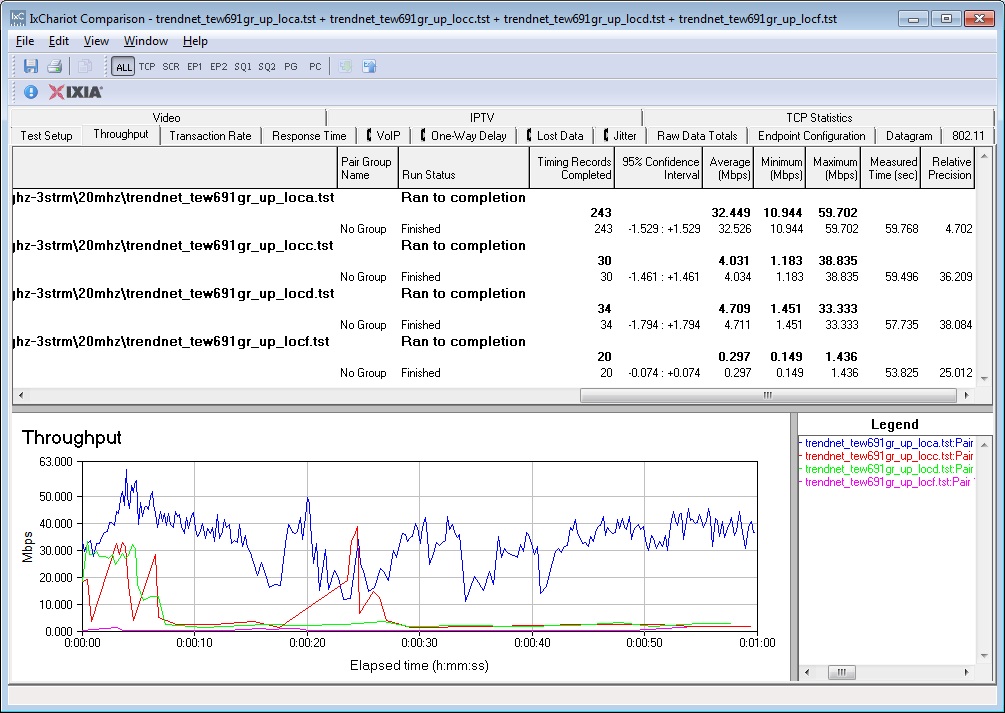Select the trendnet_tew691gr_up_locd.tst row

[494, 294]
